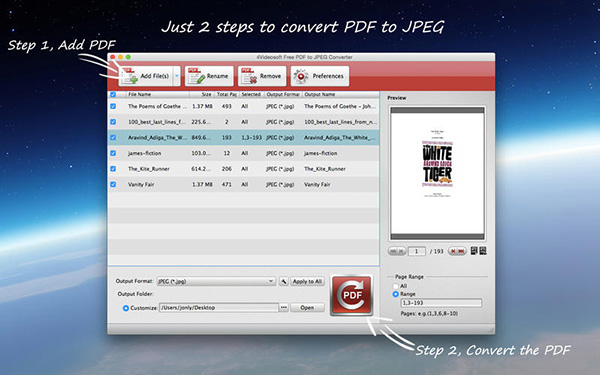Viewport: 600px width, 375px height.
Task: Click the output format cell of Vanity Fair
Action: (280, 184)
